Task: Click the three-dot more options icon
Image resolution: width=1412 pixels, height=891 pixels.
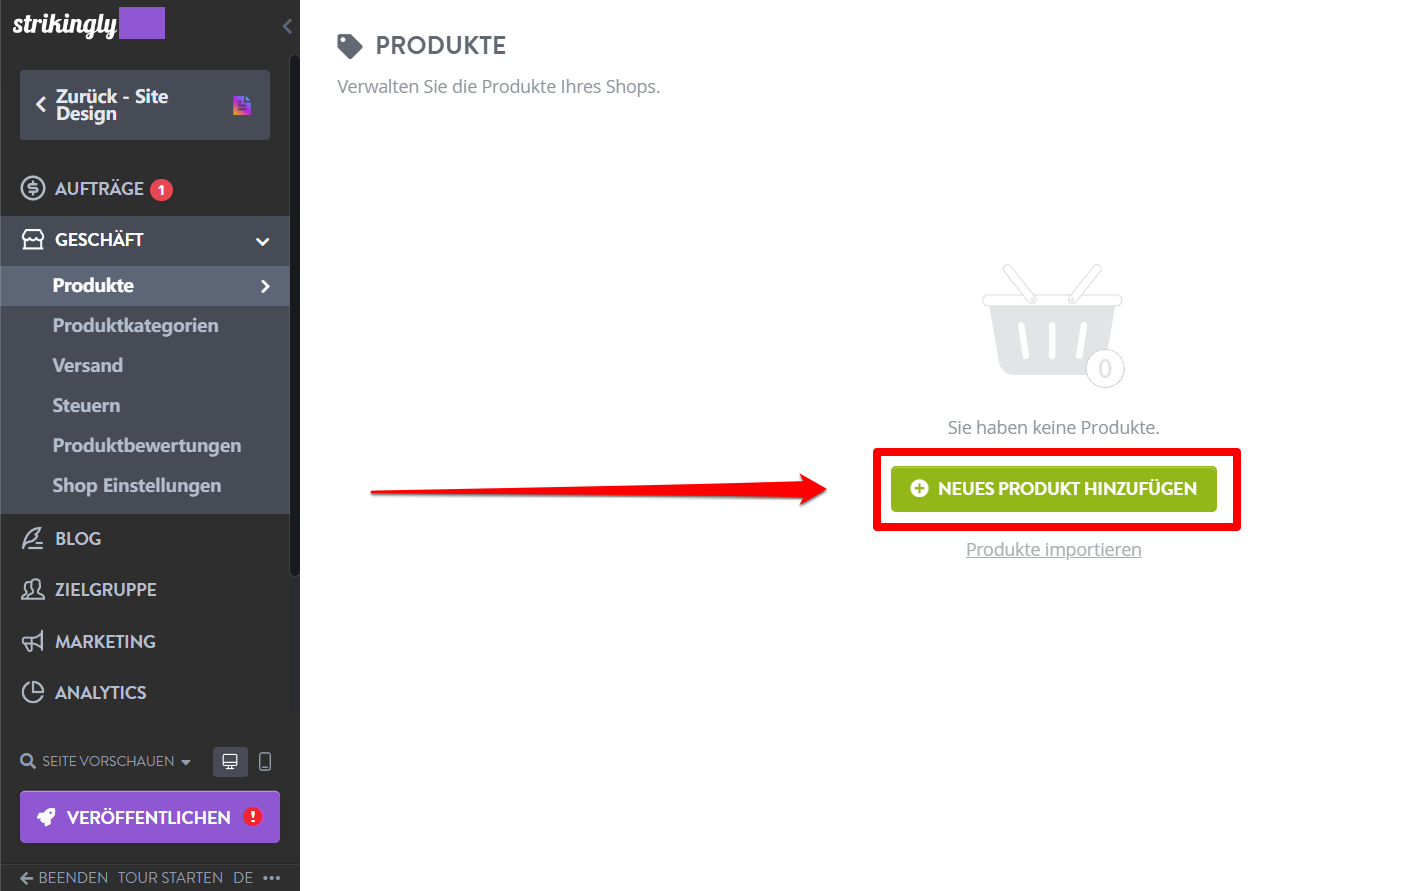Action: coord(272,878)
